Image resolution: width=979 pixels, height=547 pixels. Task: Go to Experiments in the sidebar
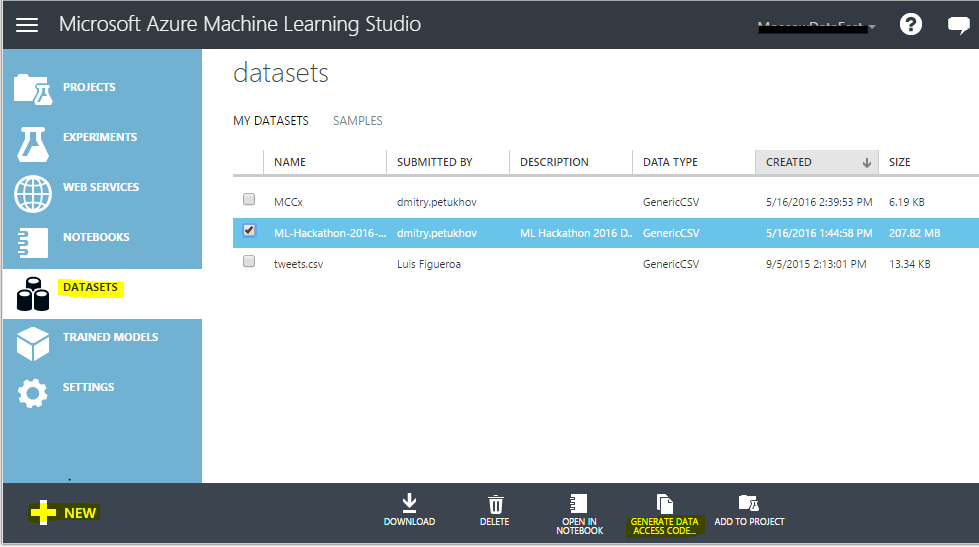(100, 137)
